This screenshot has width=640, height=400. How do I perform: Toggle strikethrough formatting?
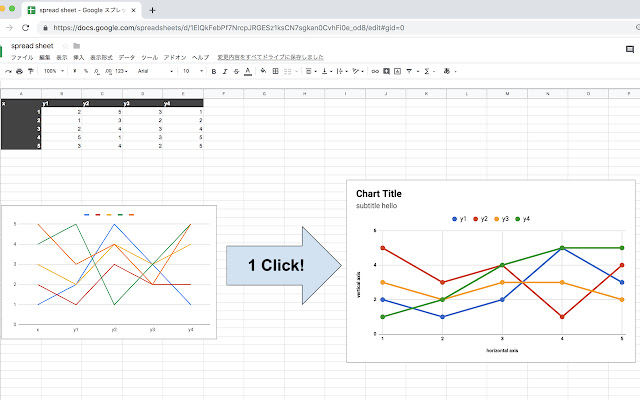(x=236, y=71)
